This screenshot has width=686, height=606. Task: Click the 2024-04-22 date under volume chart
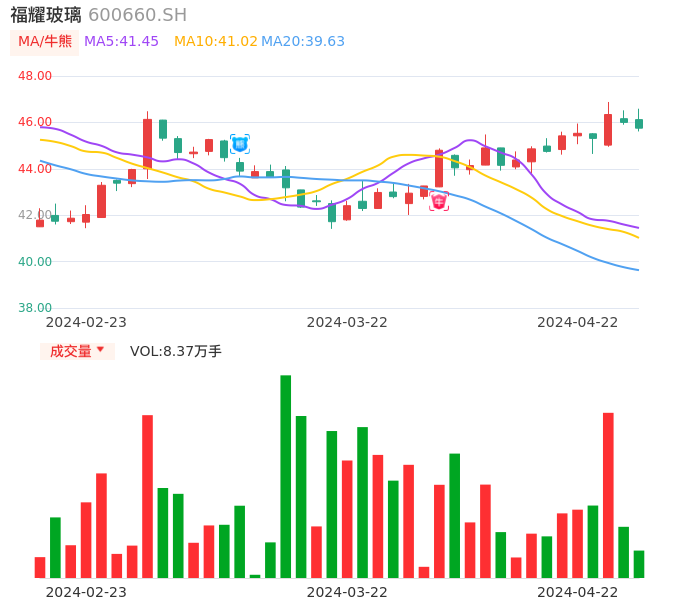[578, 592]
